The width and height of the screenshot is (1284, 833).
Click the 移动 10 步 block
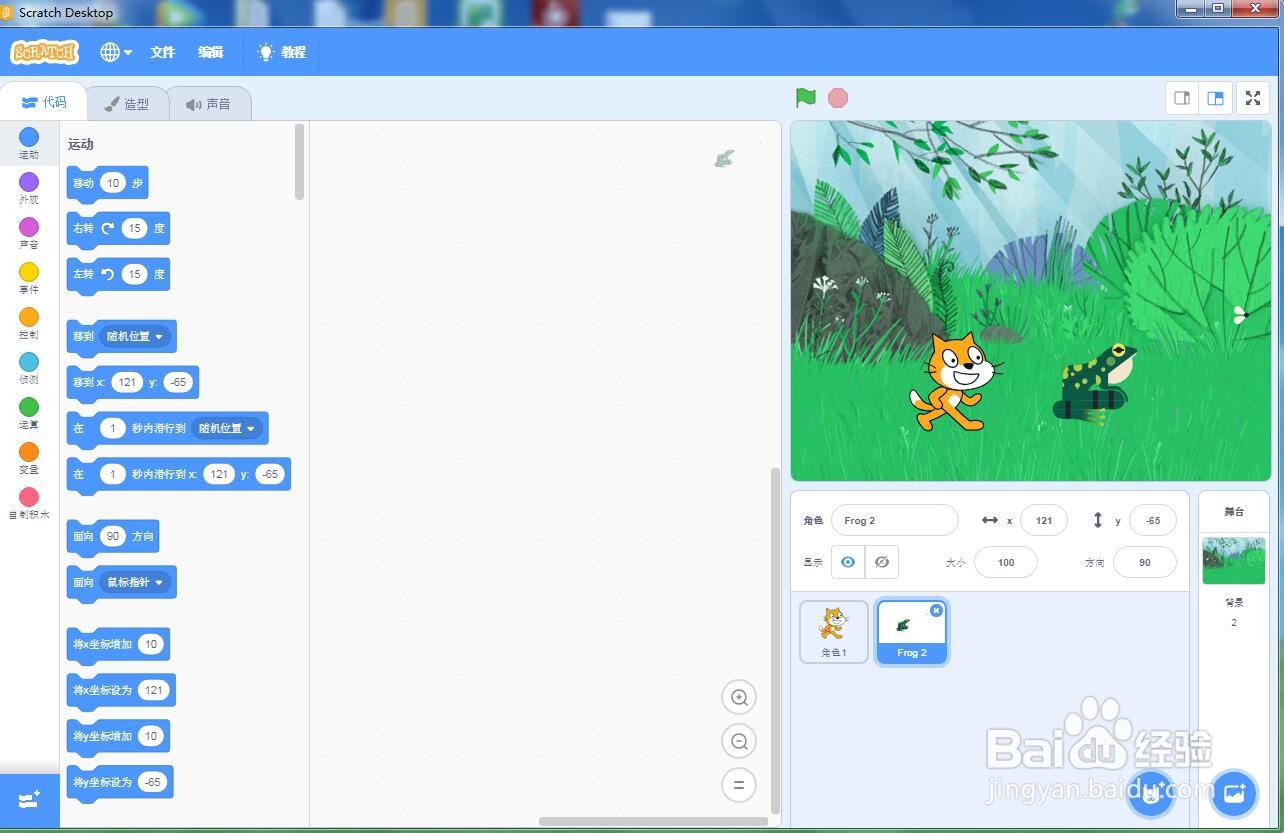pyautogui.click(x=107, y=183)
